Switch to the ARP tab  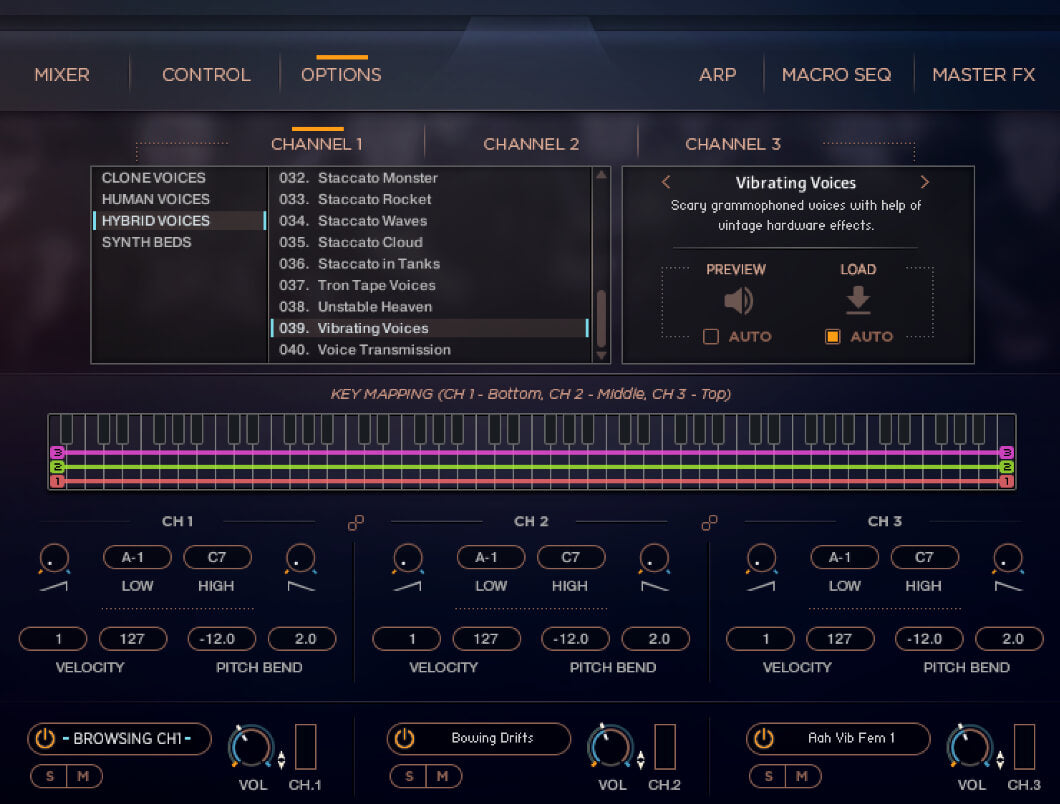(x=717, y=74)
